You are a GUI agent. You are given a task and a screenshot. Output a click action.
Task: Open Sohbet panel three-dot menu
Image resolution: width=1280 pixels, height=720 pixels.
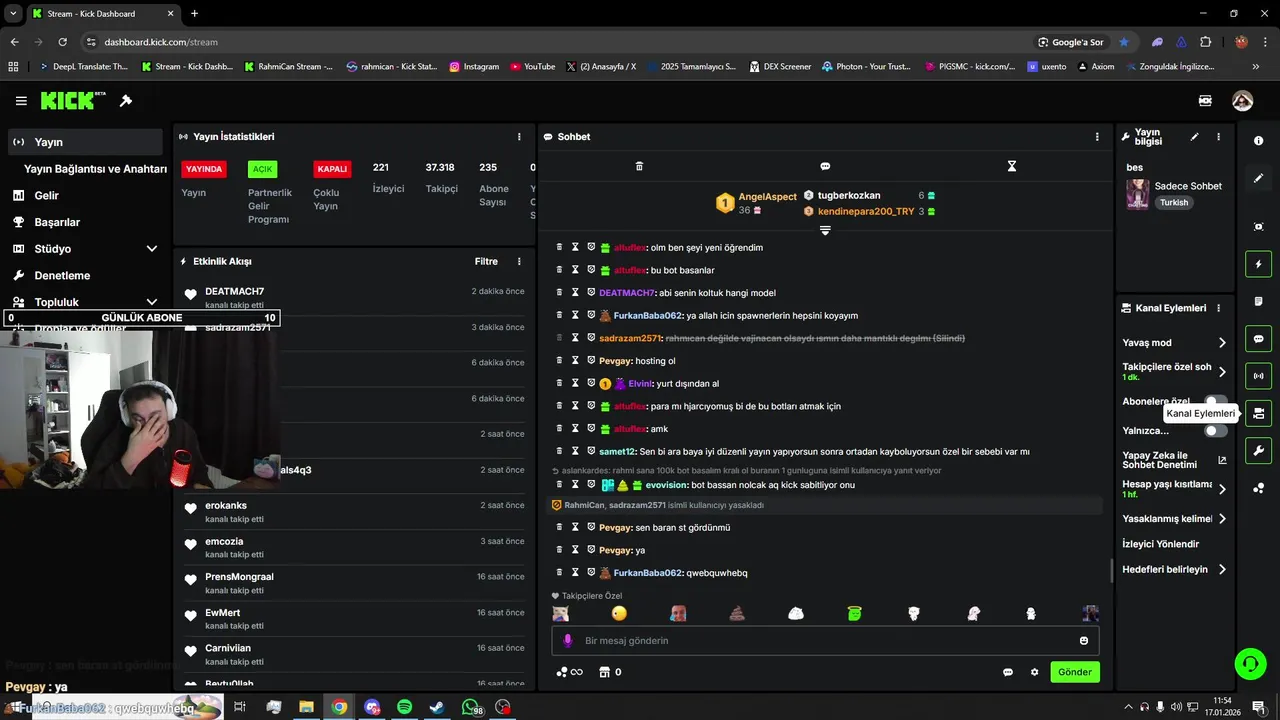(x=1097, y=137)
